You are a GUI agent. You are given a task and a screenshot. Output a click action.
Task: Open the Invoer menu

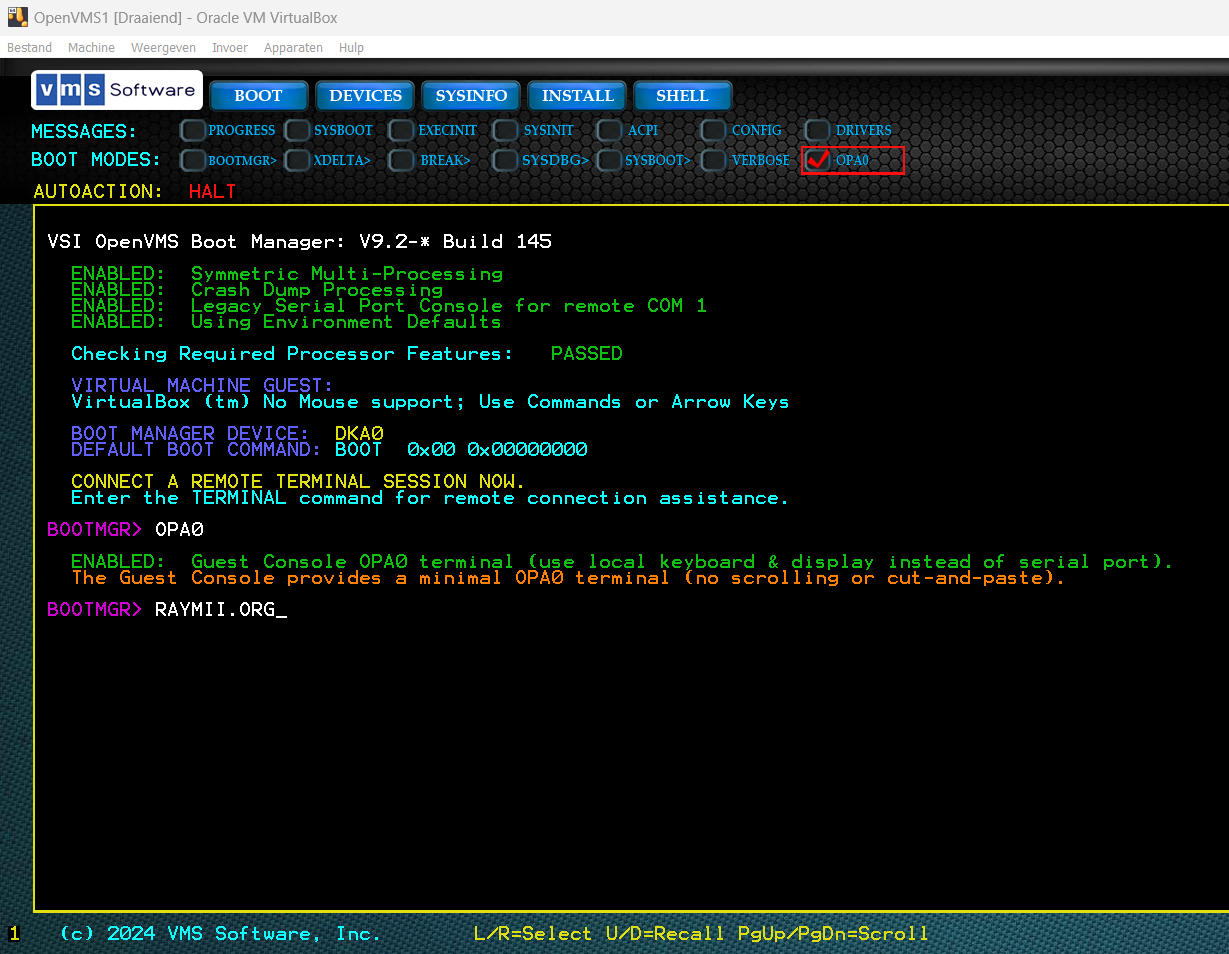(x=229, y=47)
